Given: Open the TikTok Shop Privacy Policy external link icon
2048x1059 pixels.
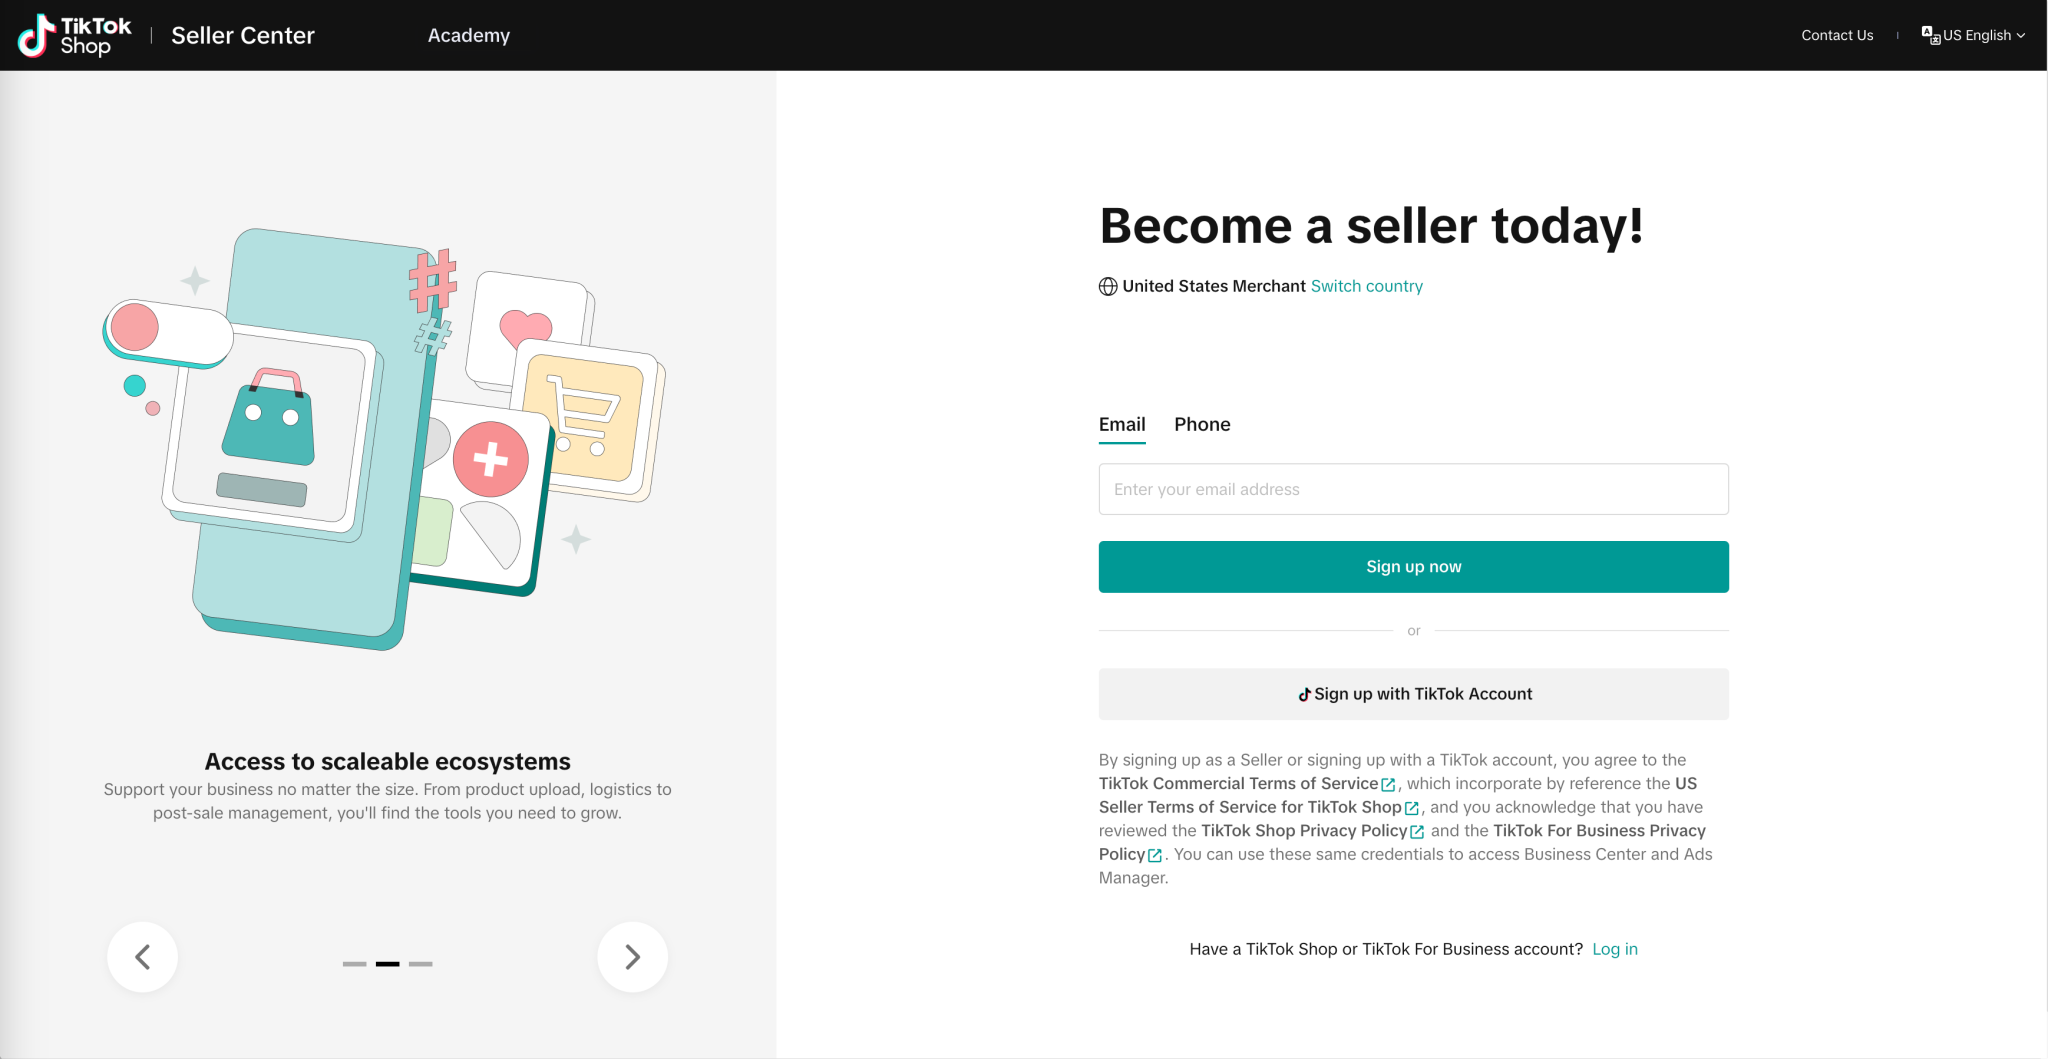Looking at the screenshot, I should (x=1418, y=831).
